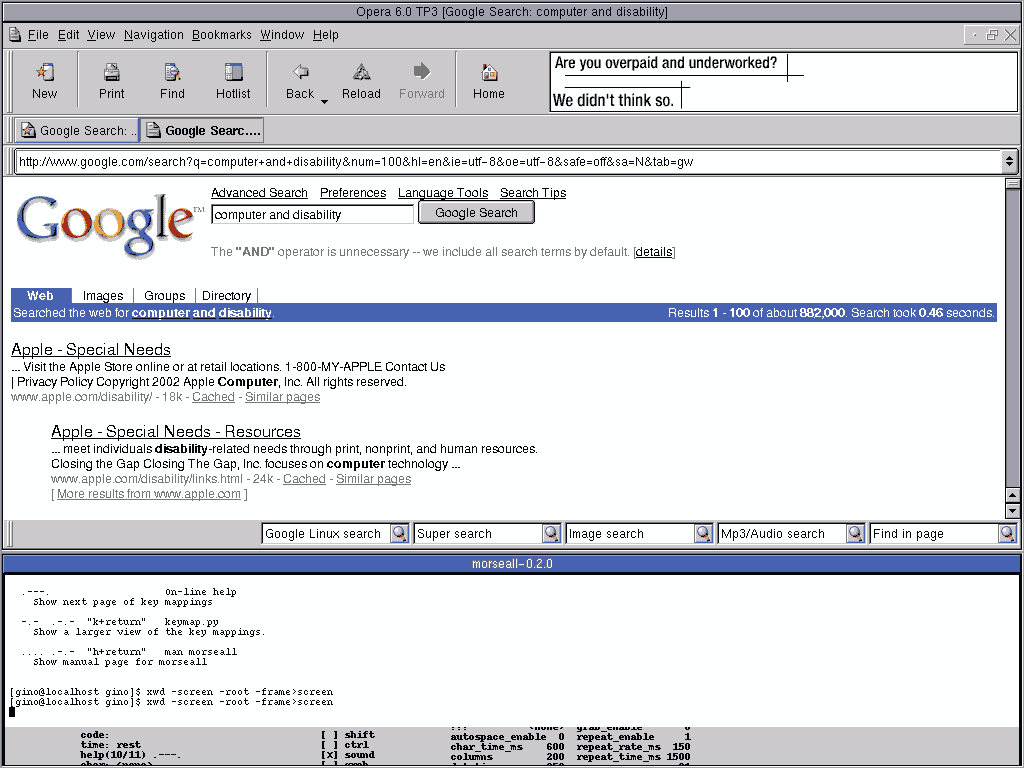
Task: Expand the Back button history dropdown arrow
Action: pos(324,102)
